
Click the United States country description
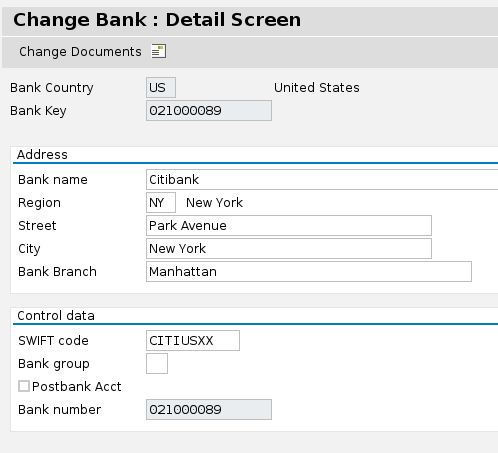coord(317,88)
